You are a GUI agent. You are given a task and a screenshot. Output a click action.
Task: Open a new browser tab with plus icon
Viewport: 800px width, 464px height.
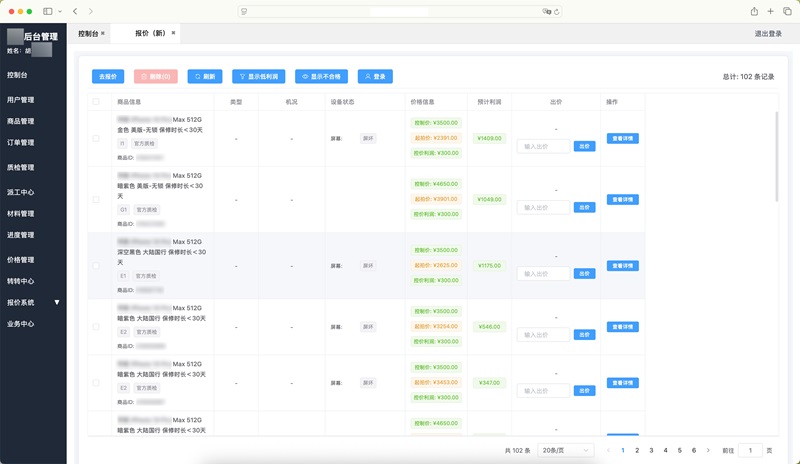772,11
